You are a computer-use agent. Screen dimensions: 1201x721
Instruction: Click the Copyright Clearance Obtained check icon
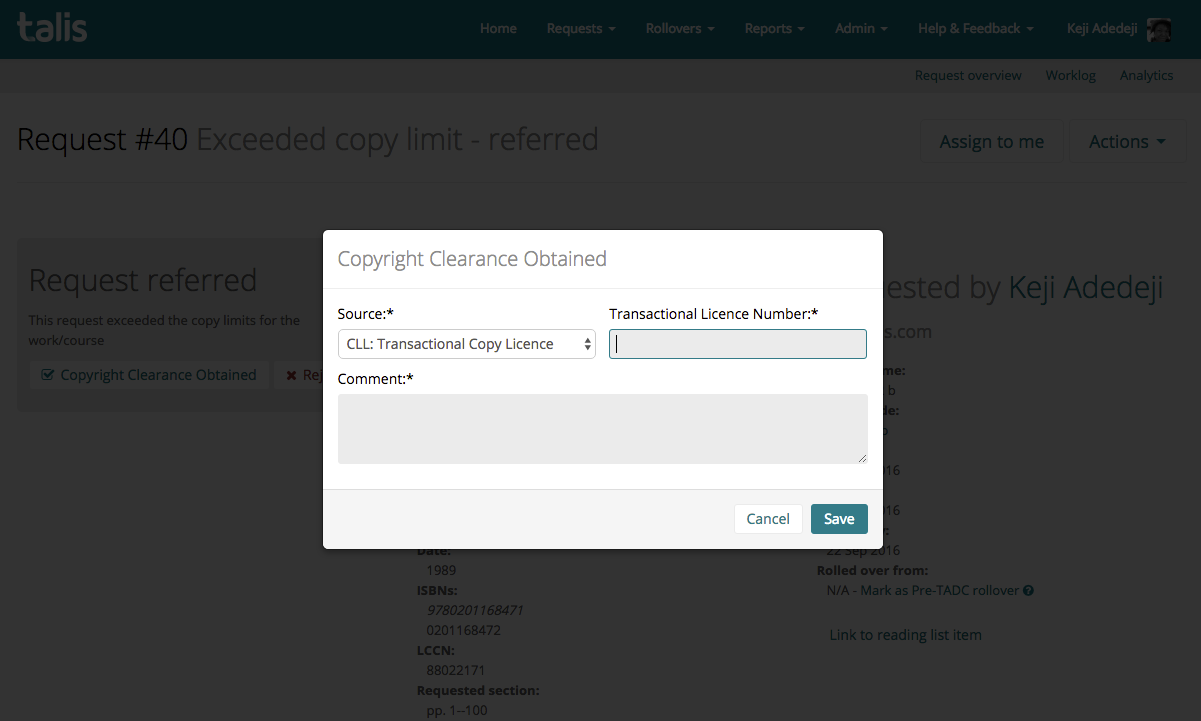[x=47, y=375]
